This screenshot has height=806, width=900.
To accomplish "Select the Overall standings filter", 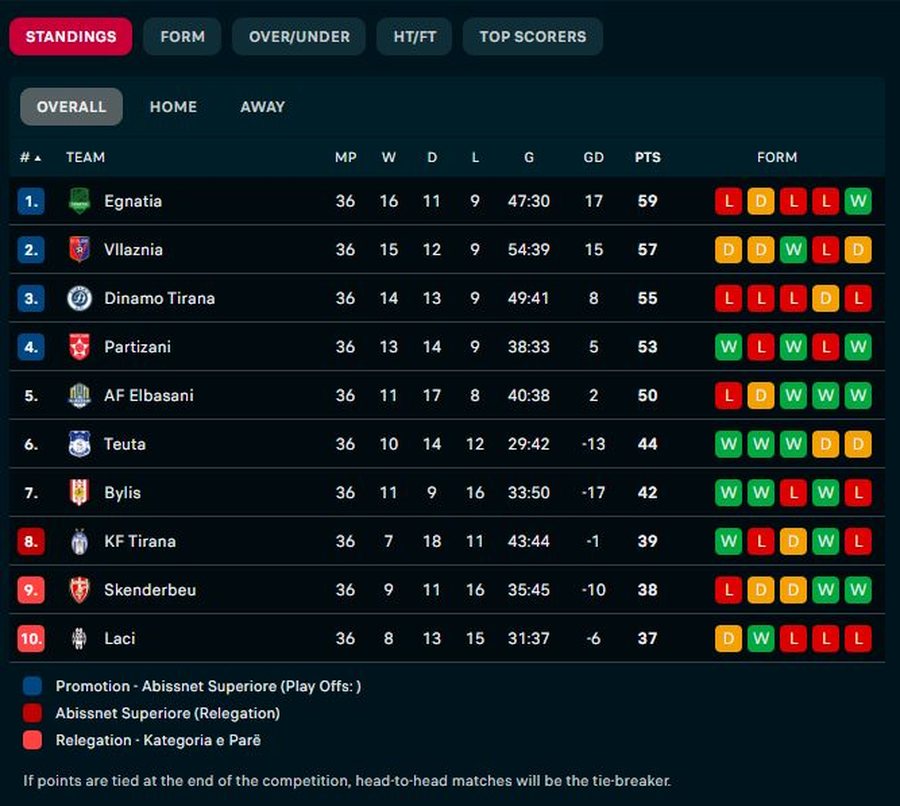I will coord(71,107).
